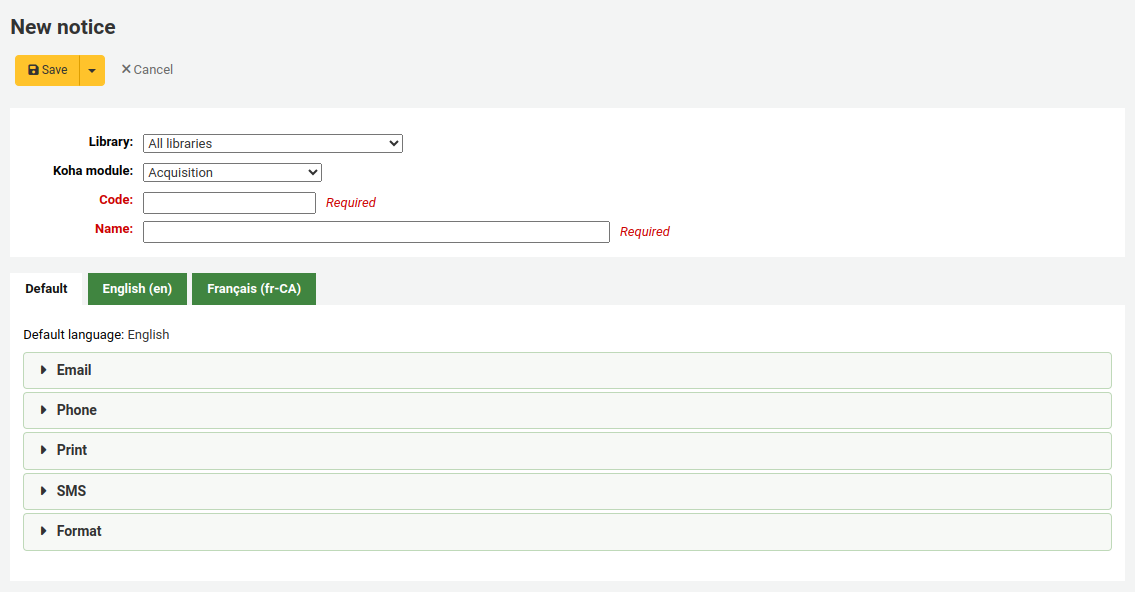Viewport: 1135px width, 592px height.
Task: Switch to the English (en) tab
Action: 137,288
